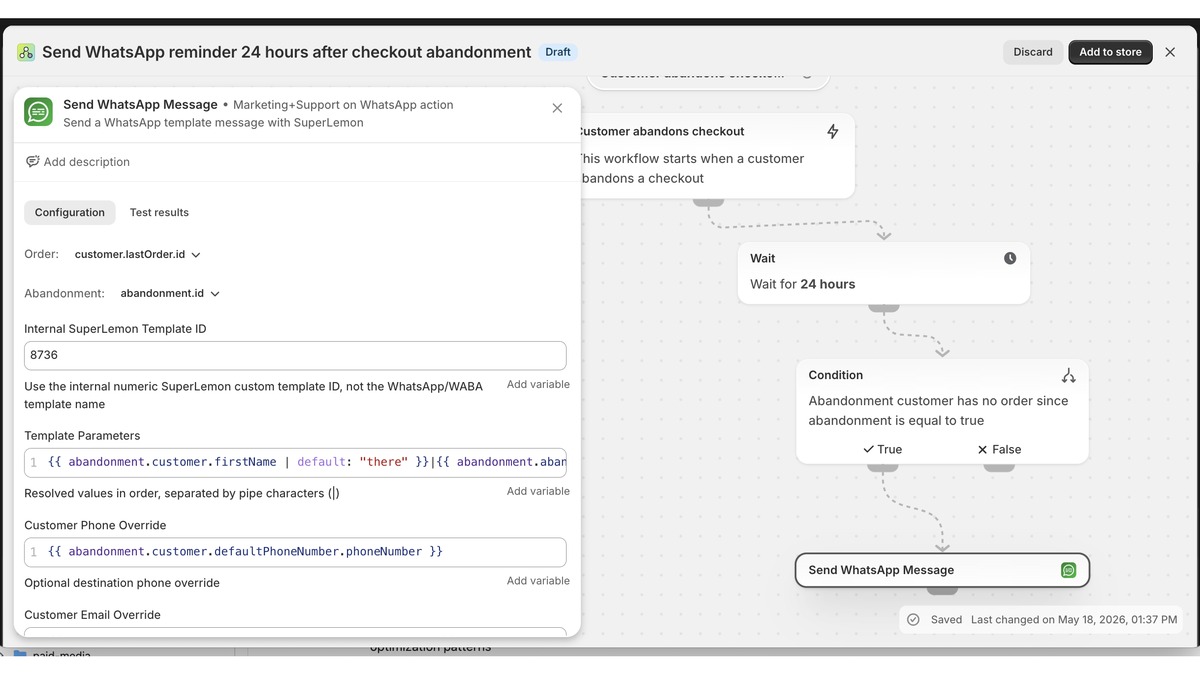The height and width of the screenshot is (675, 1200).
Task: Click Add variable under Customer Phone Override
Action: click(x=538, y=580)
